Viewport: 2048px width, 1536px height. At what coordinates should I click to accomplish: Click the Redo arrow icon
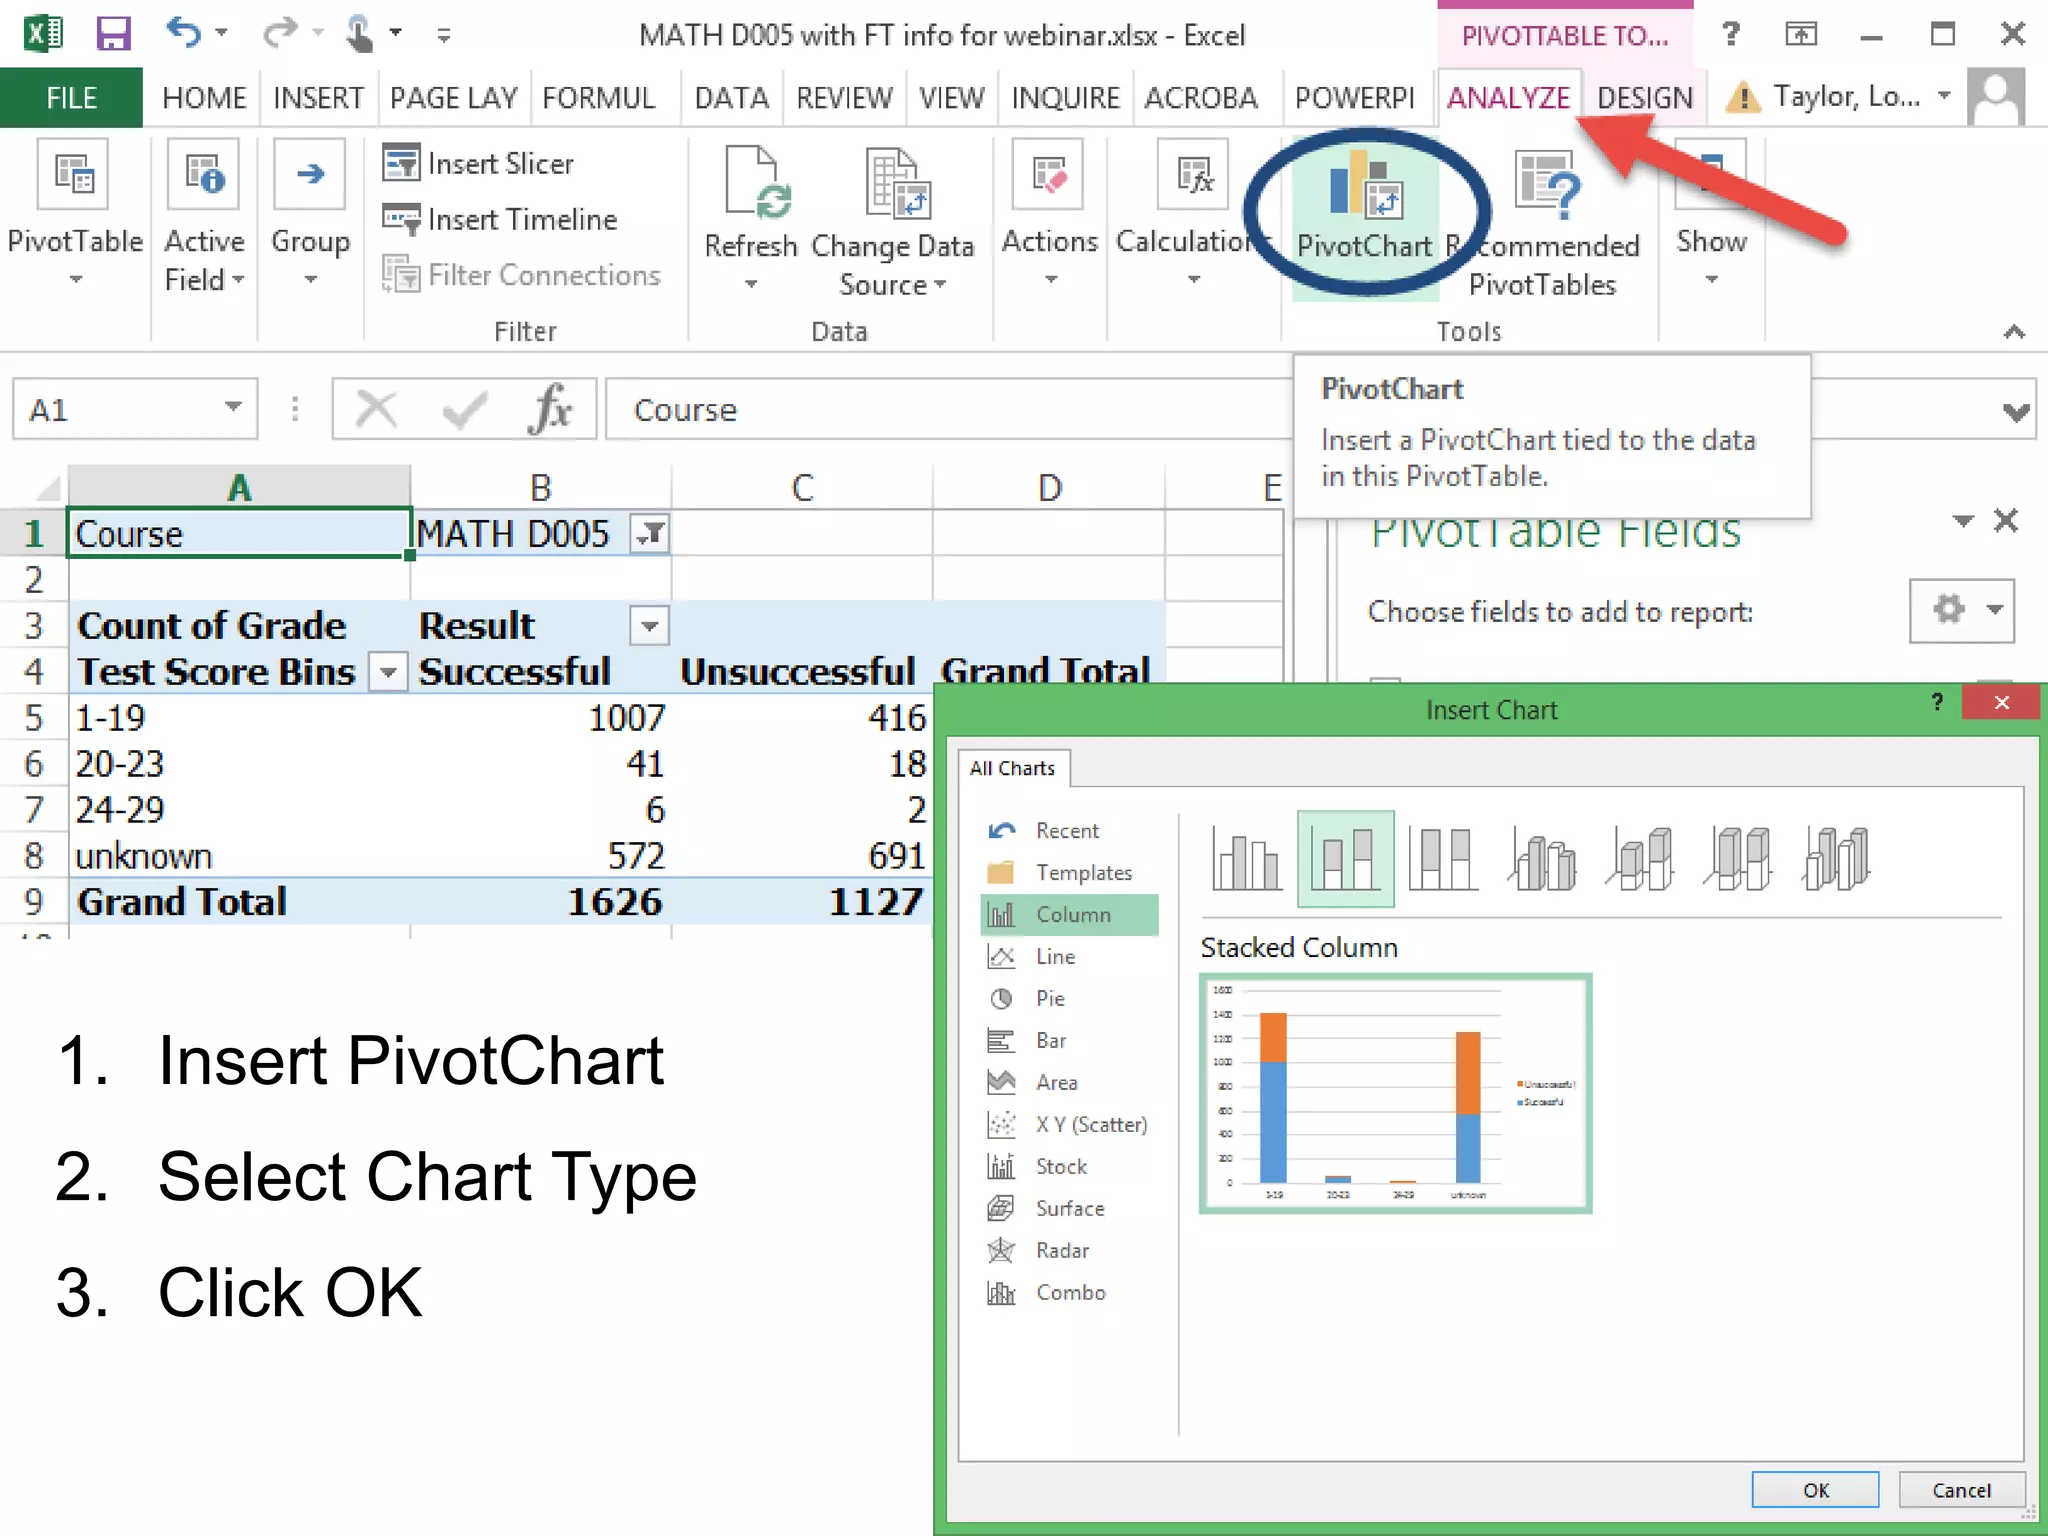[x=279, y=33]
